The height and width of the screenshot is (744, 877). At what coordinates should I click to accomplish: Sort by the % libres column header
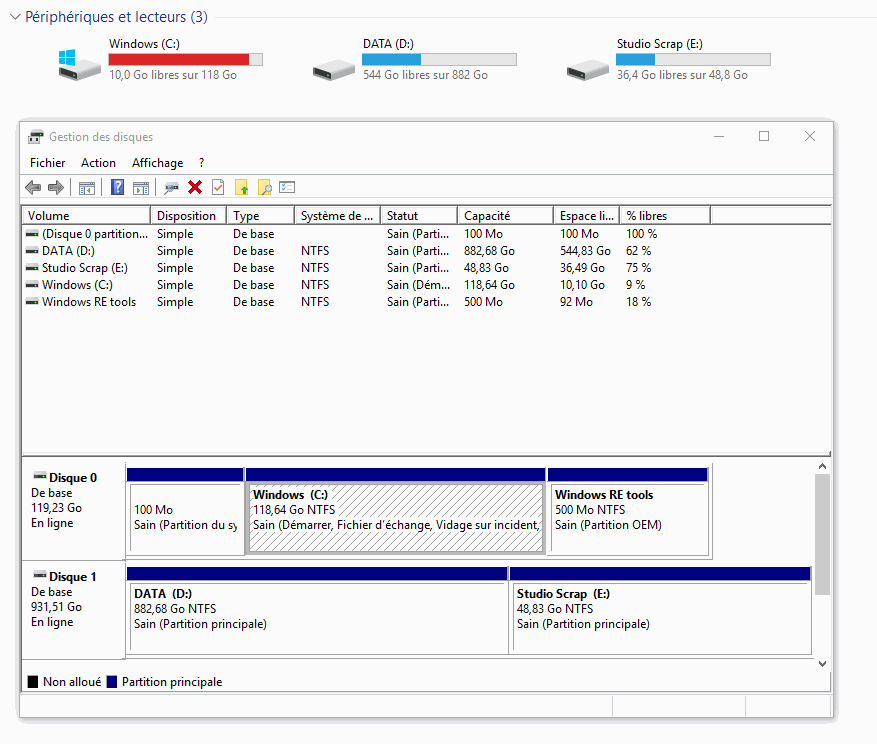coord(665,215)
